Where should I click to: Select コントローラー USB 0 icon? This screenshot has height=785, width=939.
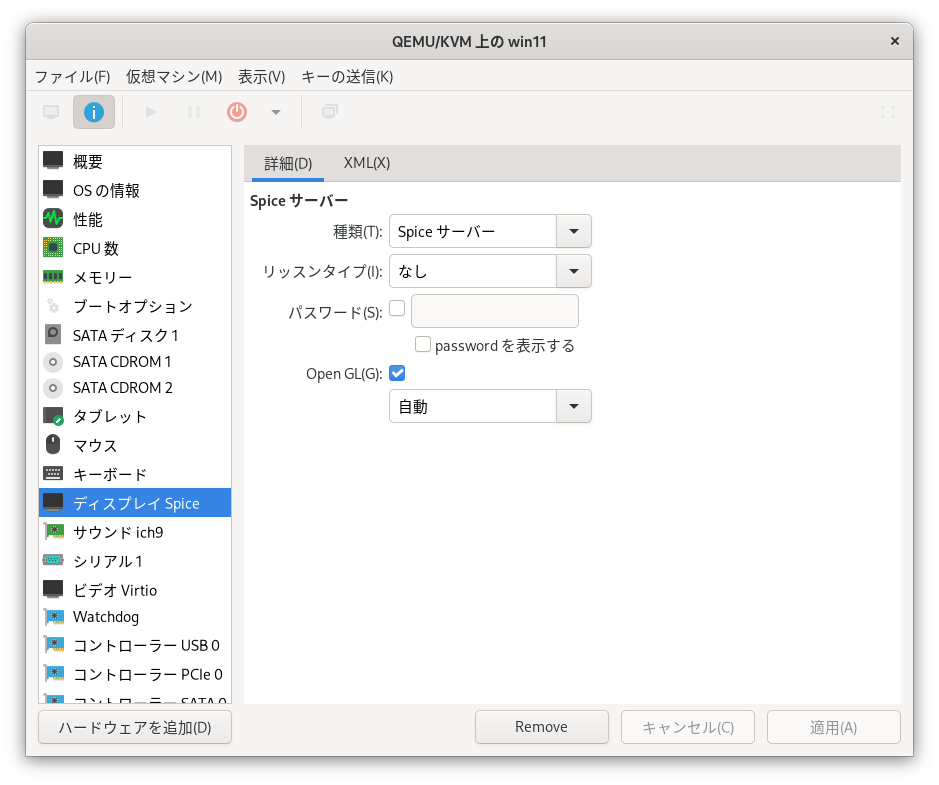pos(53,645)
